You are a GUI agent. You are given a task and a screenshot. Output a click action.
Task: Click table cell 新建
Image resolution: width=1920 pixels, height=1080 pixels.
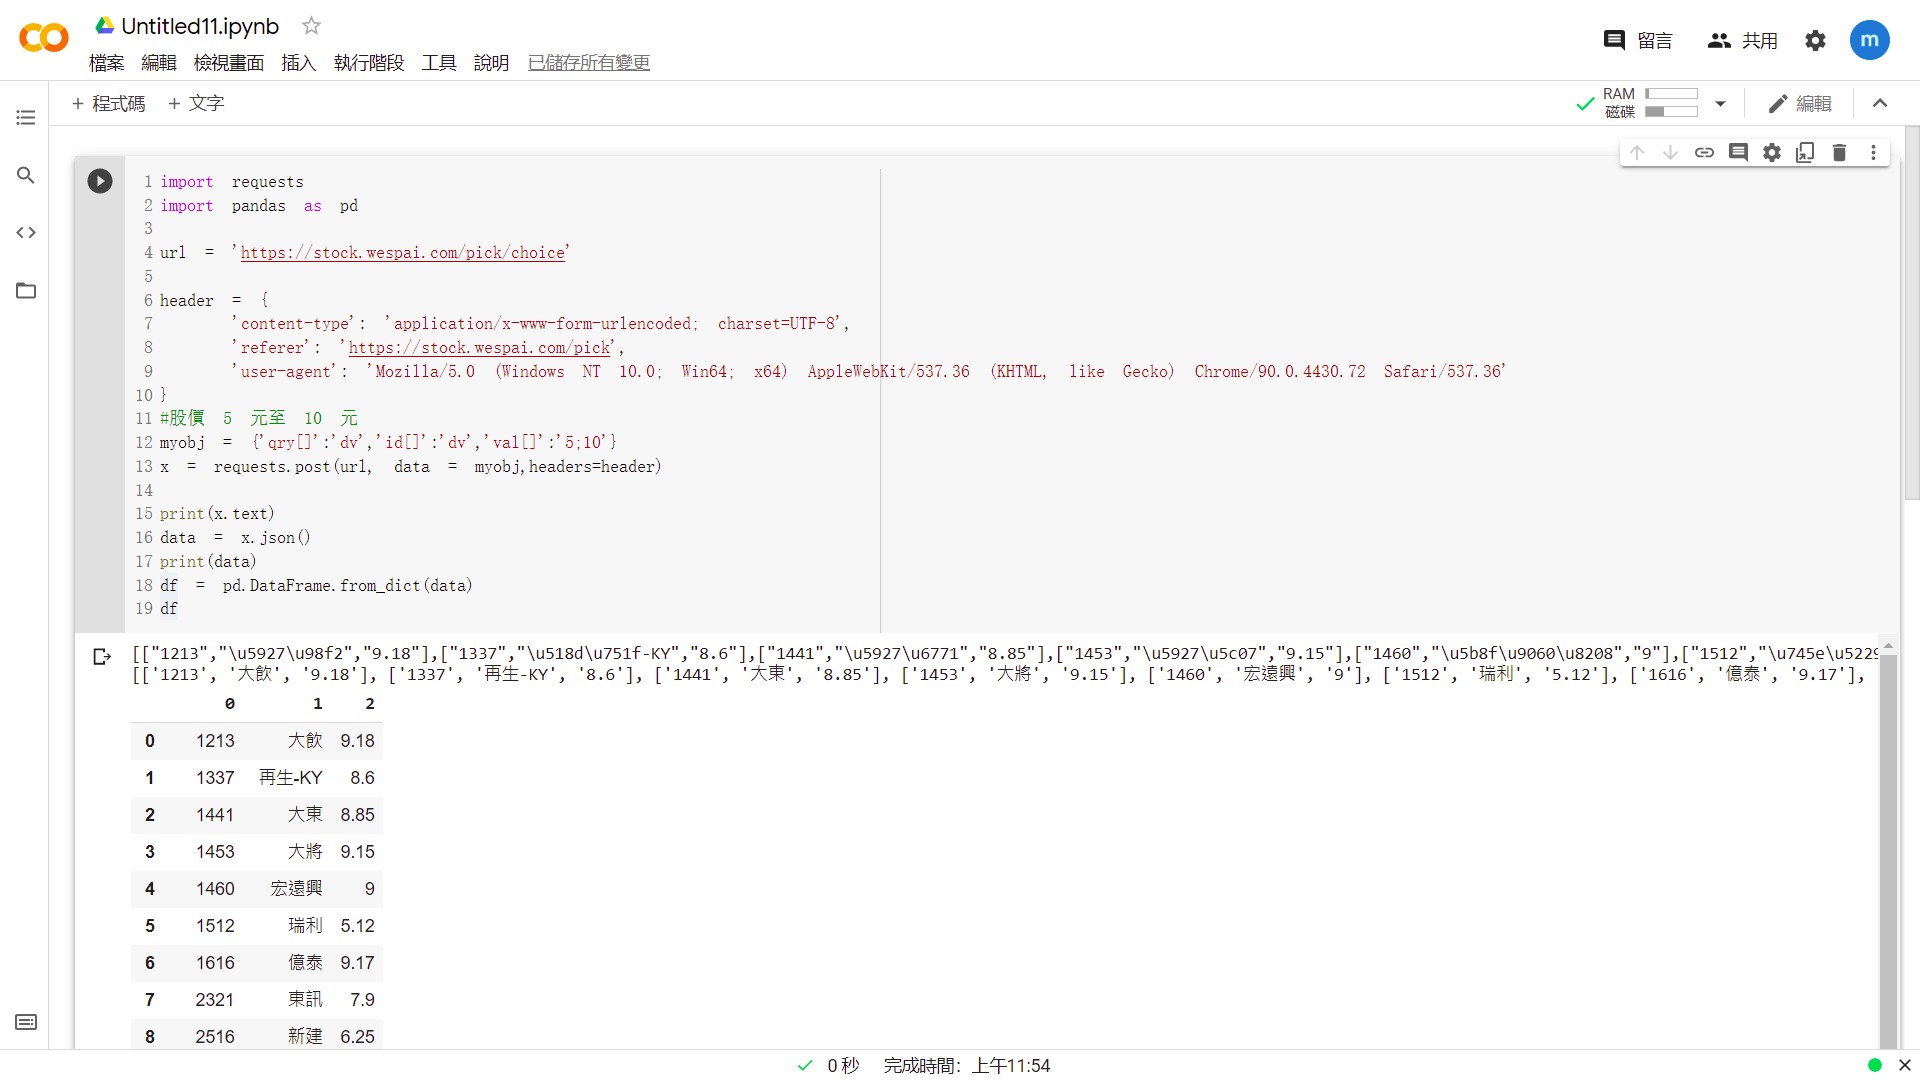tap(305, 1037)
